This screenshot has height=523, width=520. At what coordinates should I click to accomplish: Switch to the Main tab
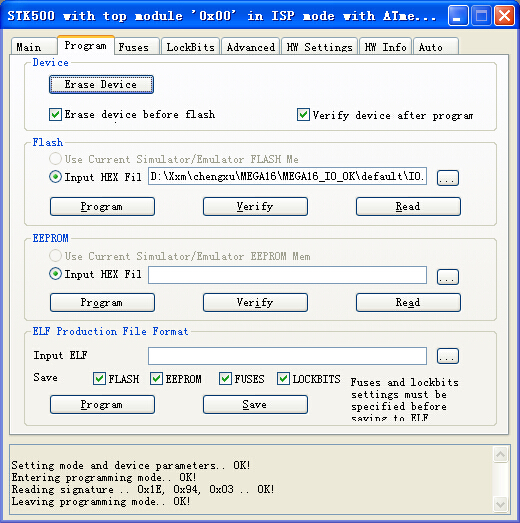pos(33,47)
